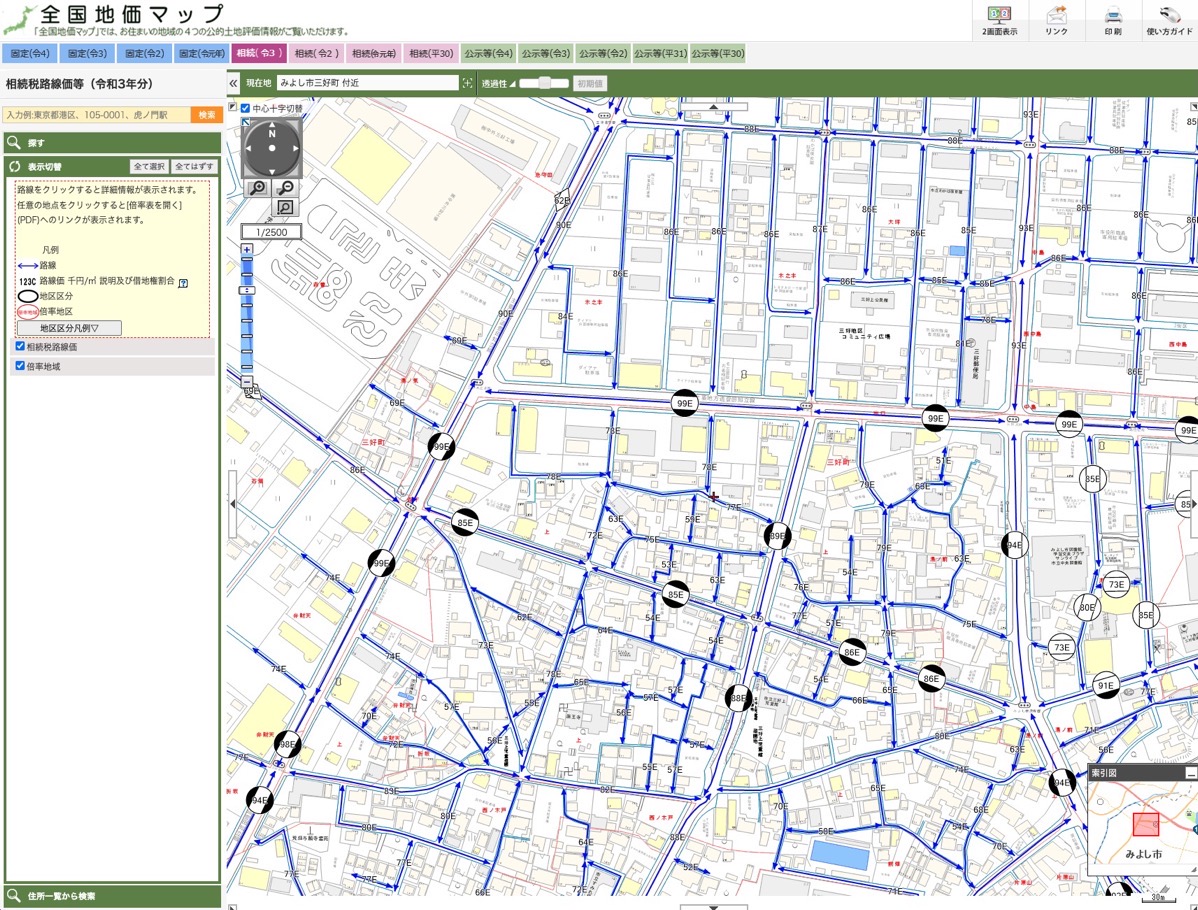Open the 使い方ガイド mouse icon
This screenshot has width=1198, height=910.
point(1169,15)
